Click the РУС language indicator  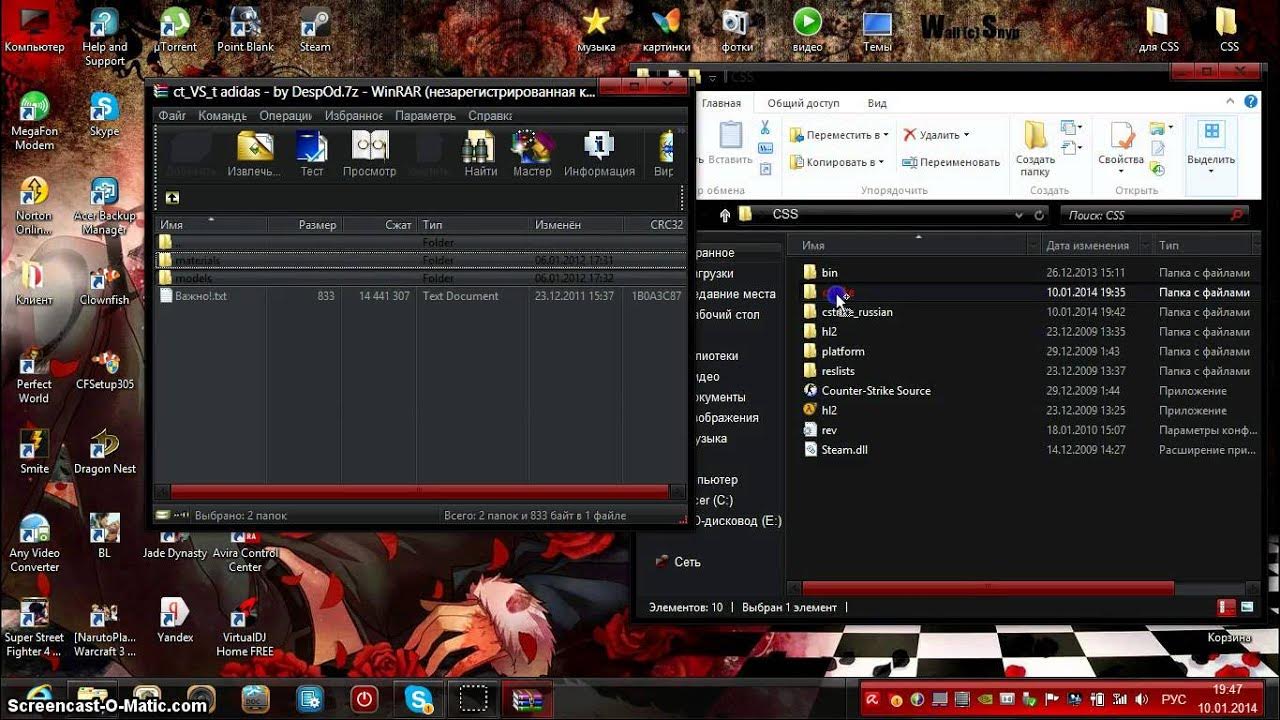(x=1174, y=699)
